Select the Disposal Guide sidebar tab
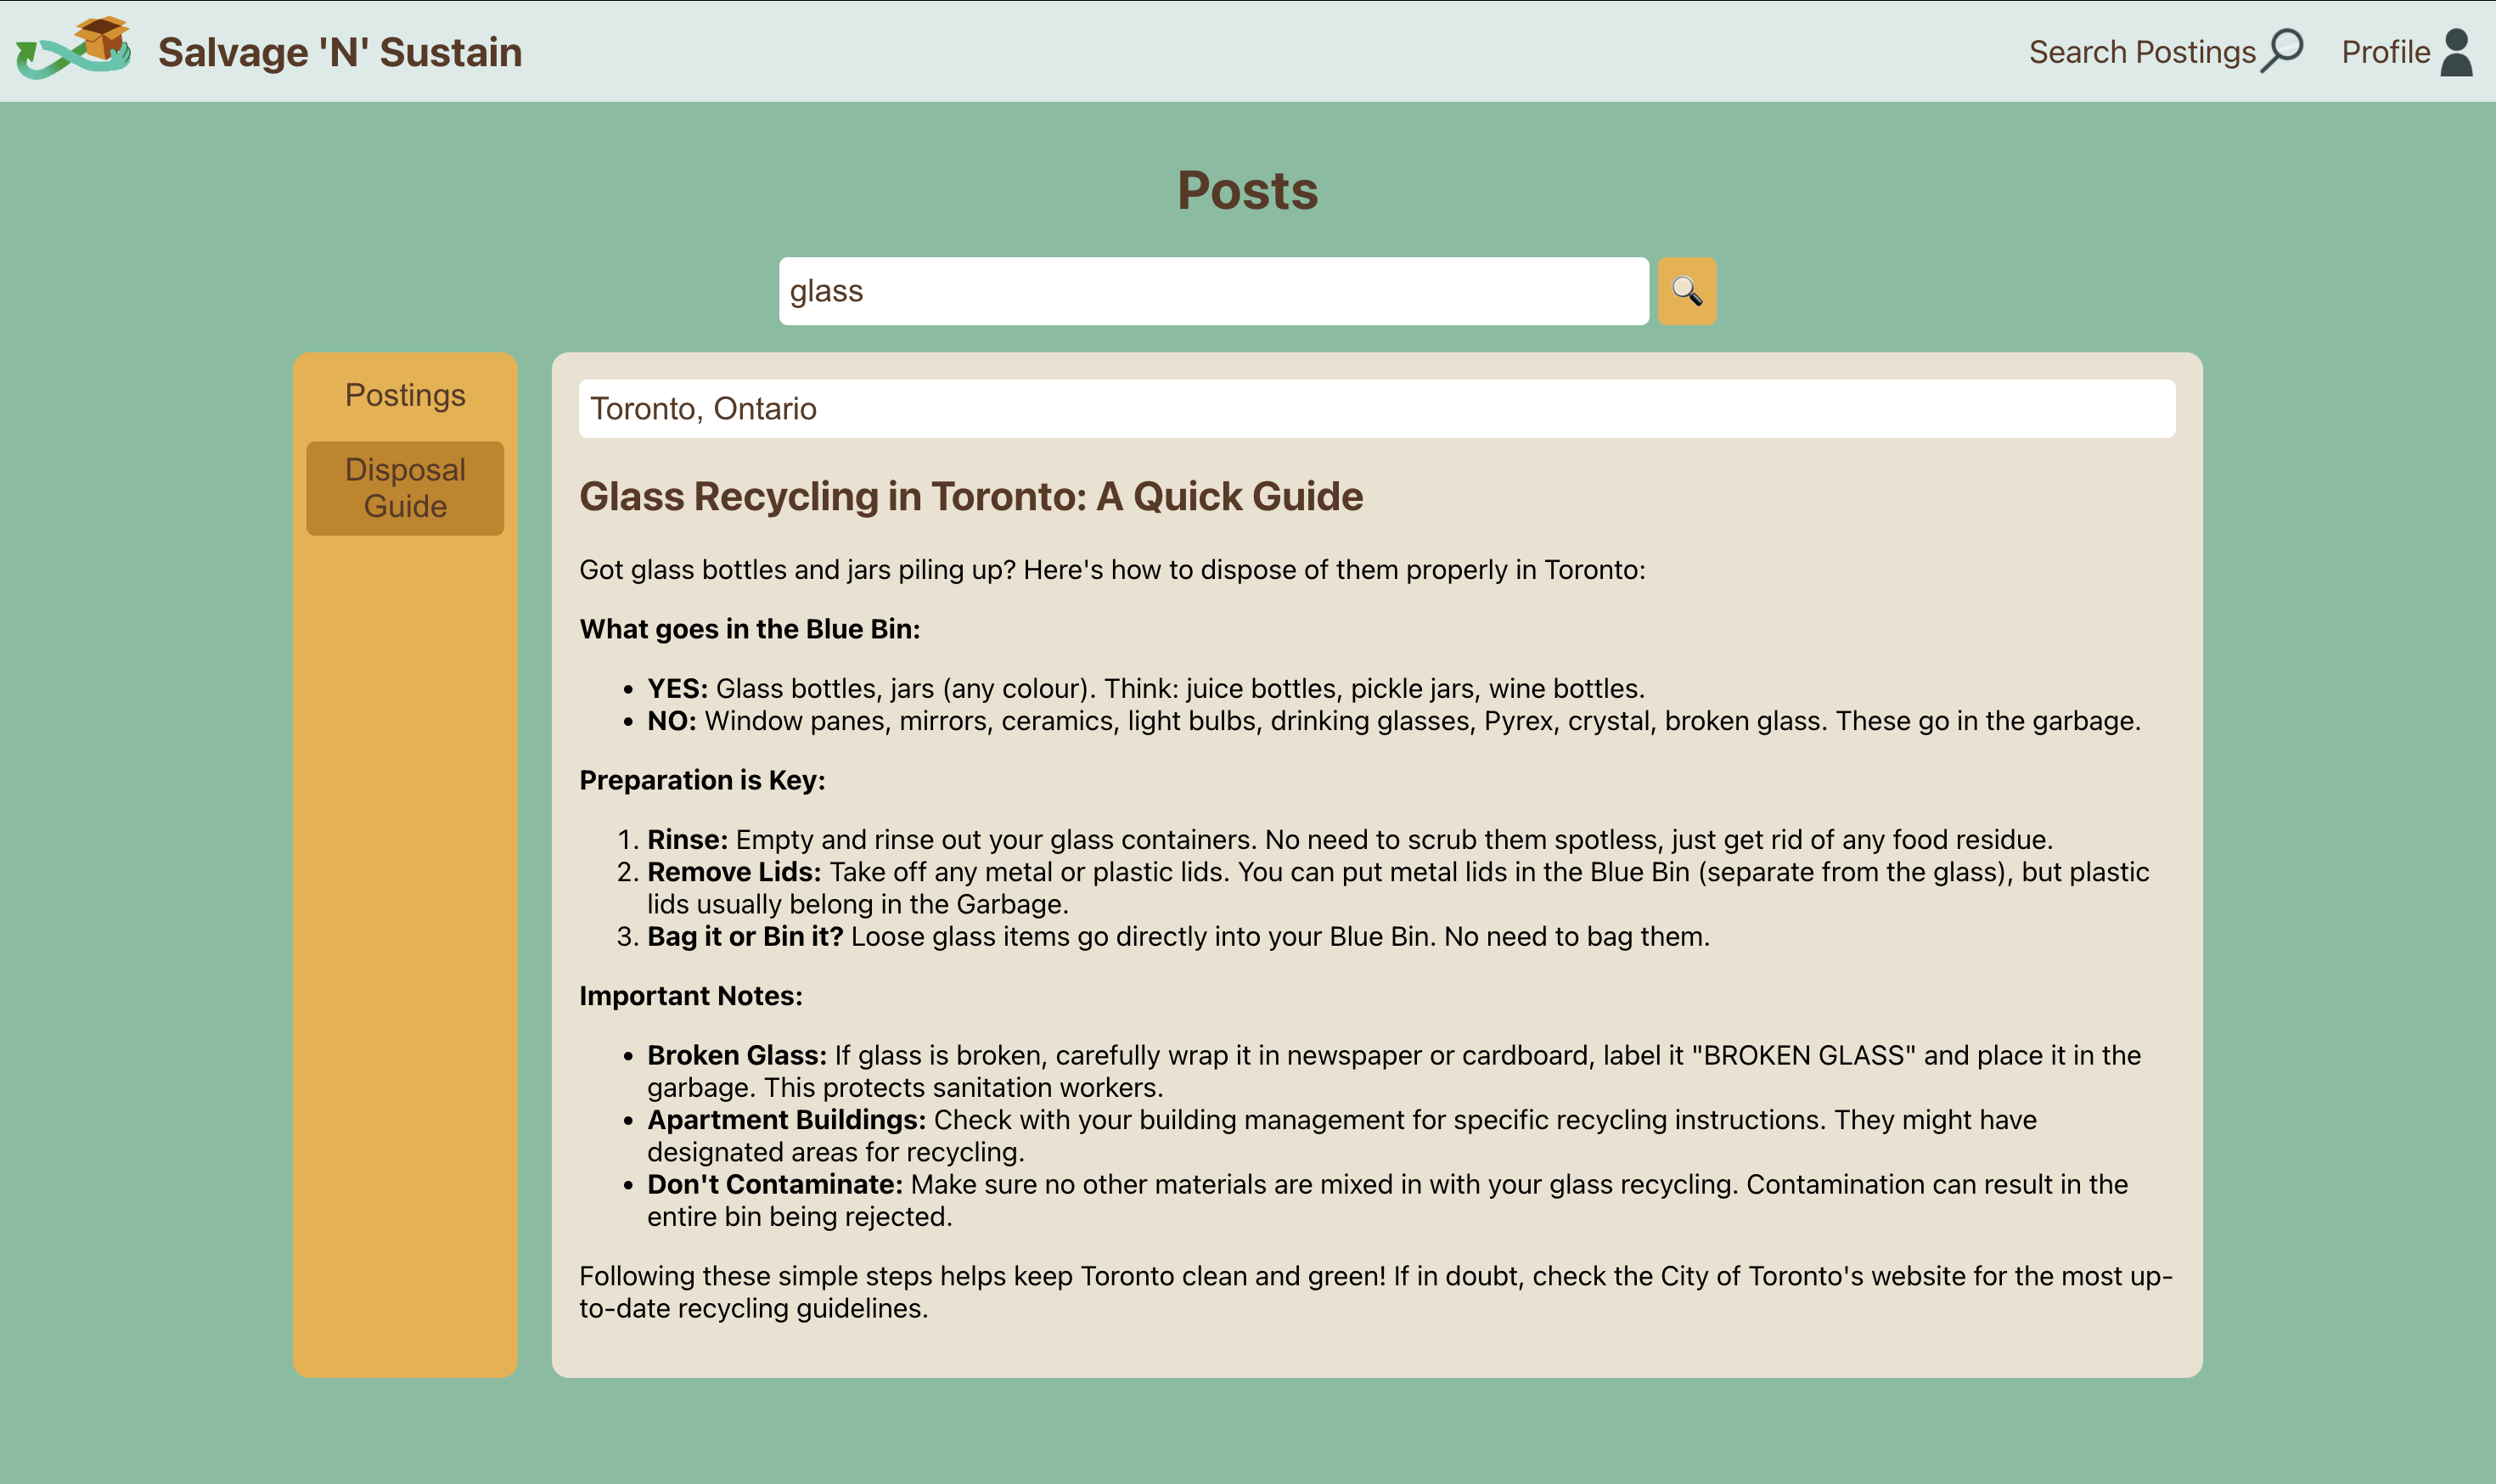2496x1484 pixels. click(x=405, y=488)
